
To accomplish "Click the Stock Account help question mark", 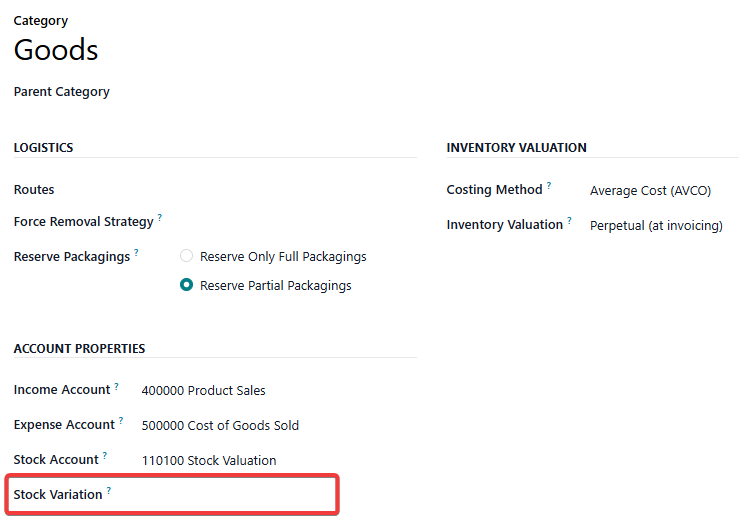I will click(105, 456).
